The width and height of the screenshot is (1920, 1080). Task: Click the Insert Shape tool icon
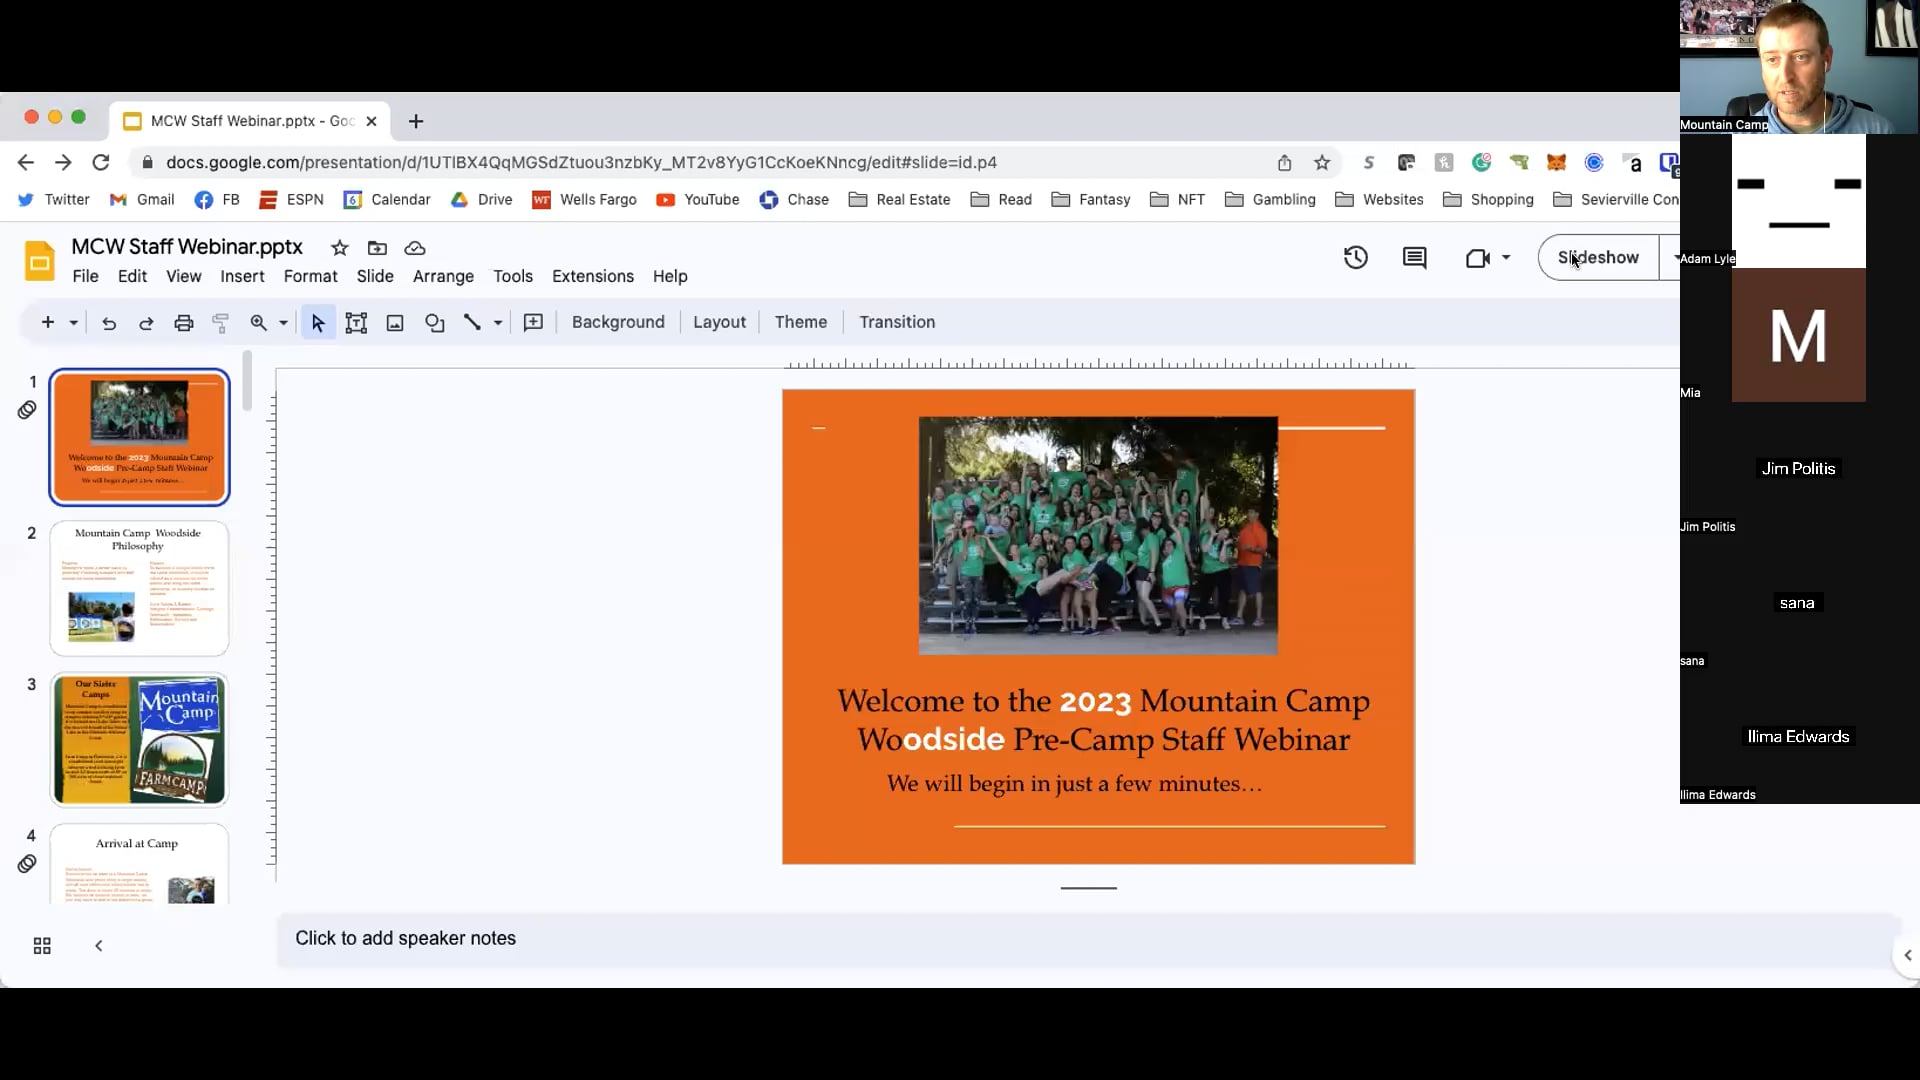pos(435,322)
